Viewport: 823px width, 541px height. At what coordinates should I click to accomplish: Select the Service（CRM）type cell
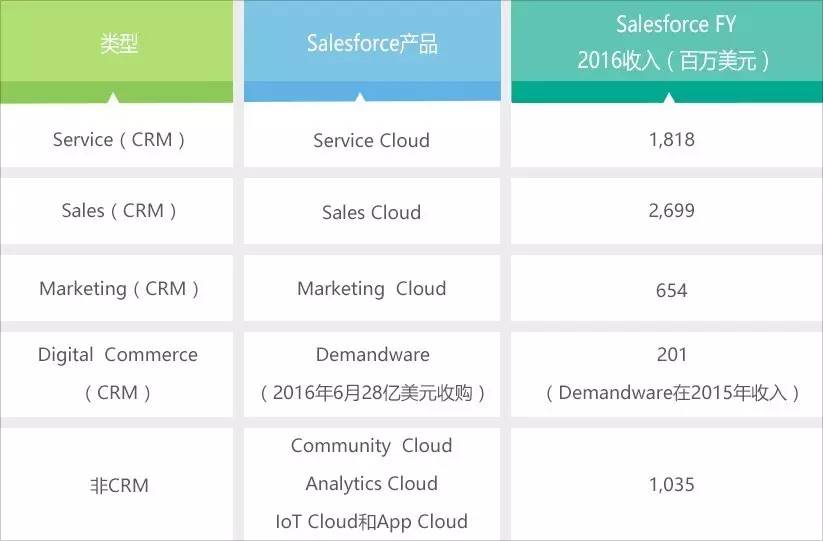tap(118, 139)
